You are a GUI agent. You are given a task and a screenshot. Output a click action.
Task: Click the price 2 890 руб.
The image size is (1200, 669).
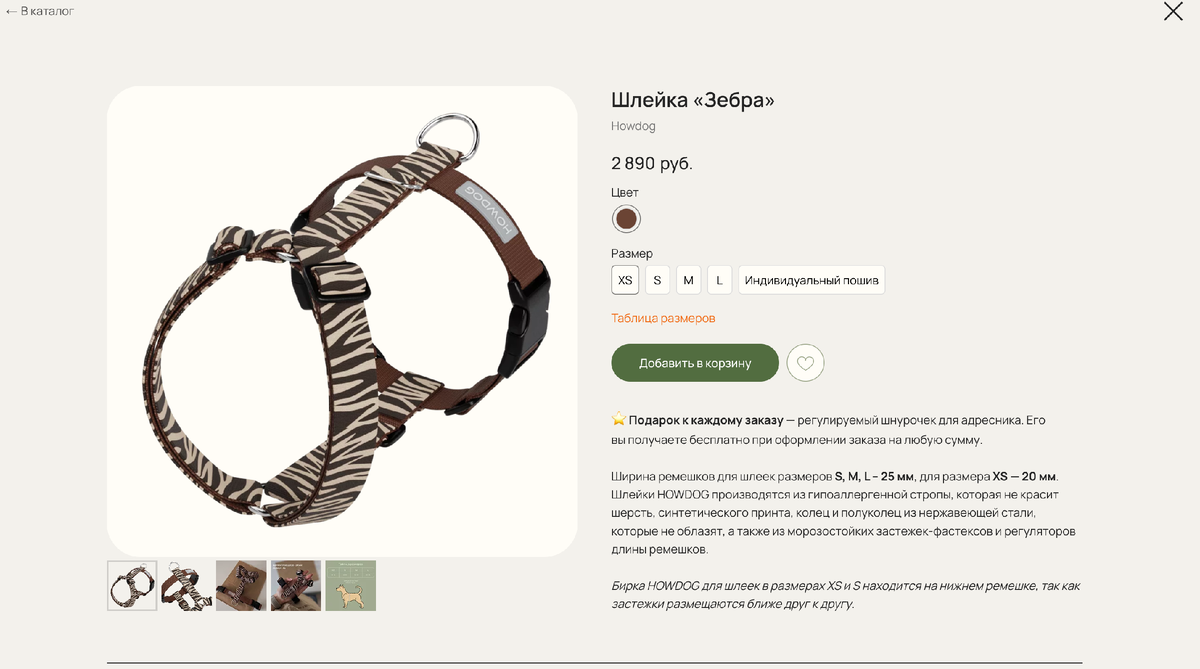tap(652, 163)
